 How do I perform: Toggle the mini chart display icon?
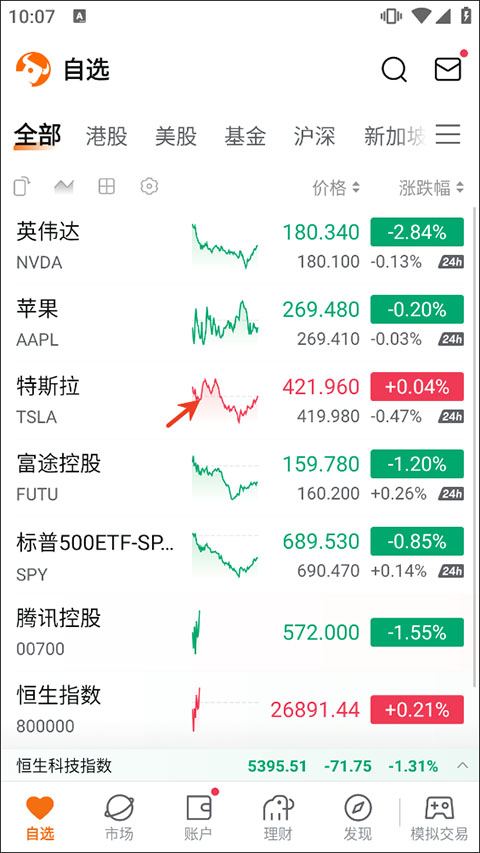(x=64, y=187)
